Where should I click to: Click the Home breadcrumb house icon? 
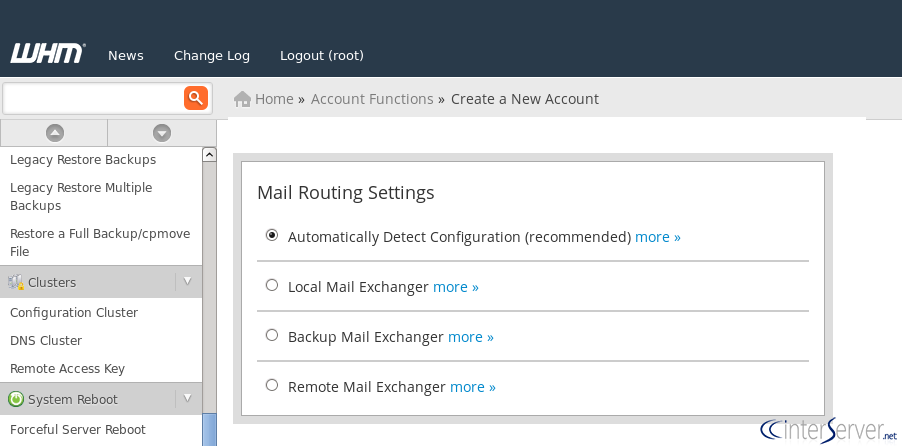[x=242, y=99]
